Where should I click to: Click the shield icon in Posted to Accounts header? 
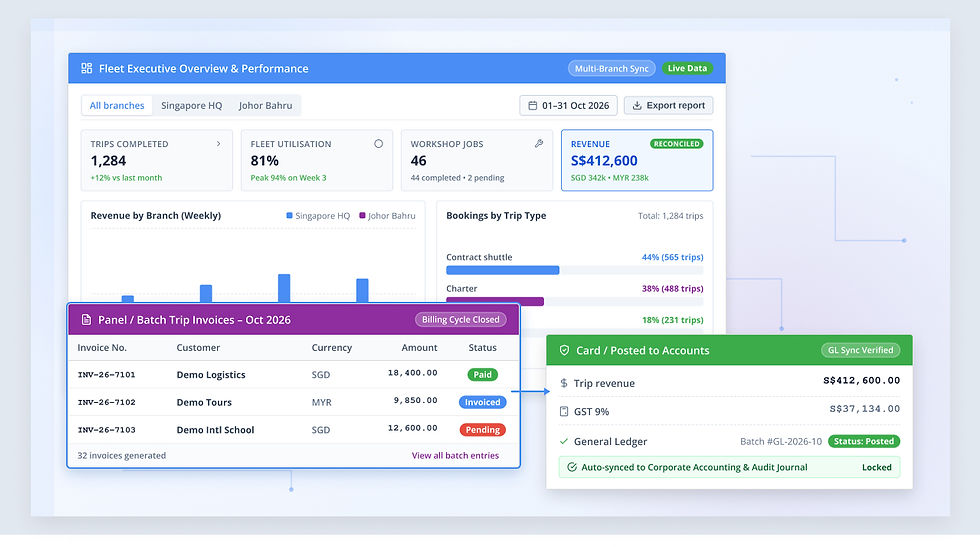tap(564, 350)
